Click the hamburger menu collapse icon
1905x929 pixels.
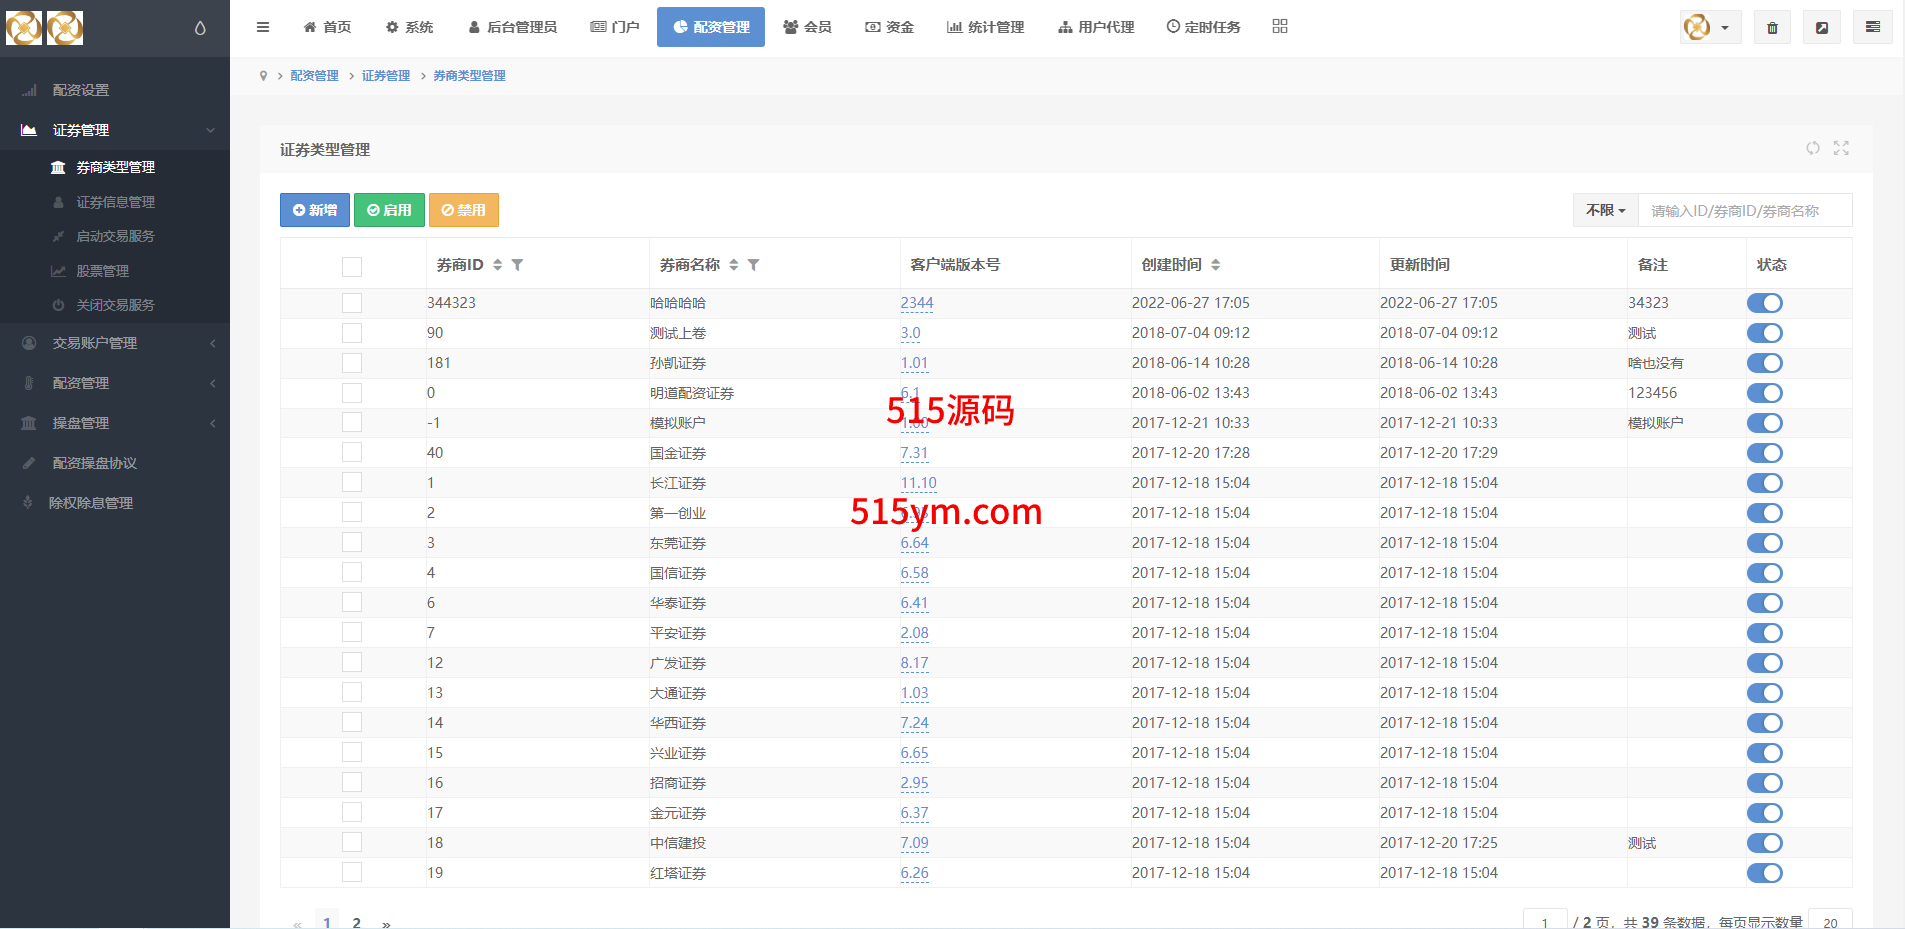pyautogui.click(x=263, y=27)
